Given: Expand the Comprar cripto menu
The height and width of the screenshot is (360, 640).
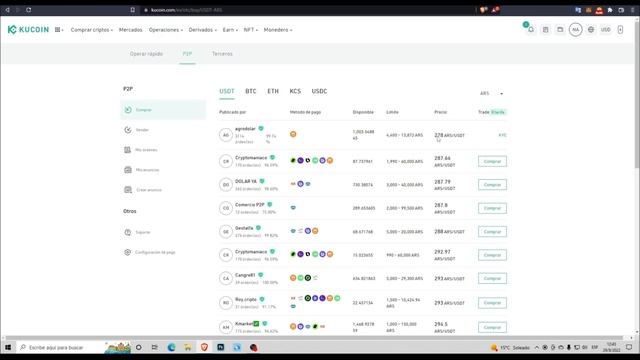Looking at the screenshot, I should tap(91, 30).
